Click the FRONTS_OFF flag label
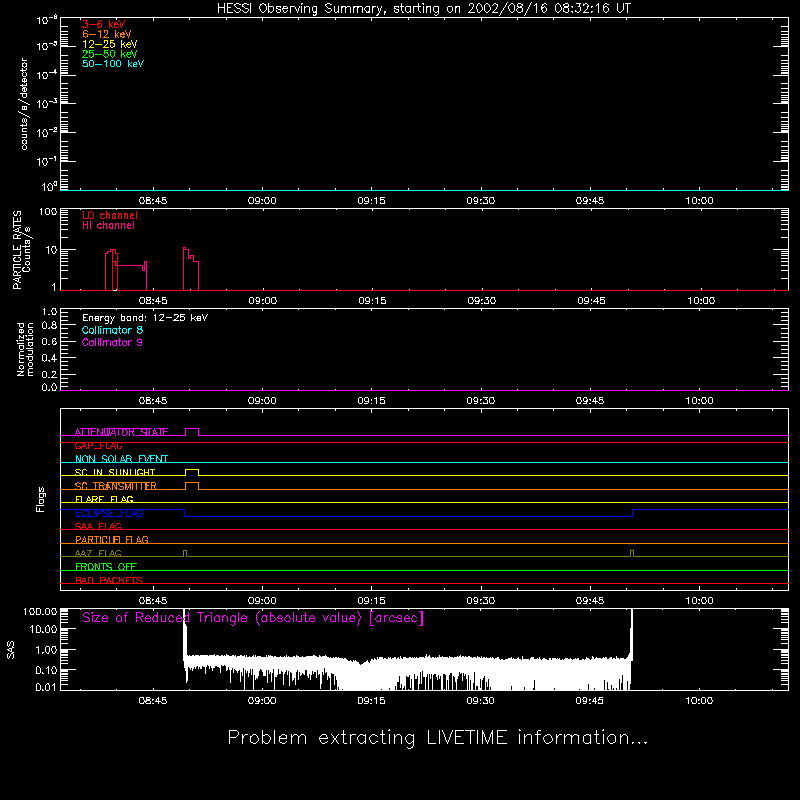Viewport: 800px width, 800px height. tap(106, 567)
